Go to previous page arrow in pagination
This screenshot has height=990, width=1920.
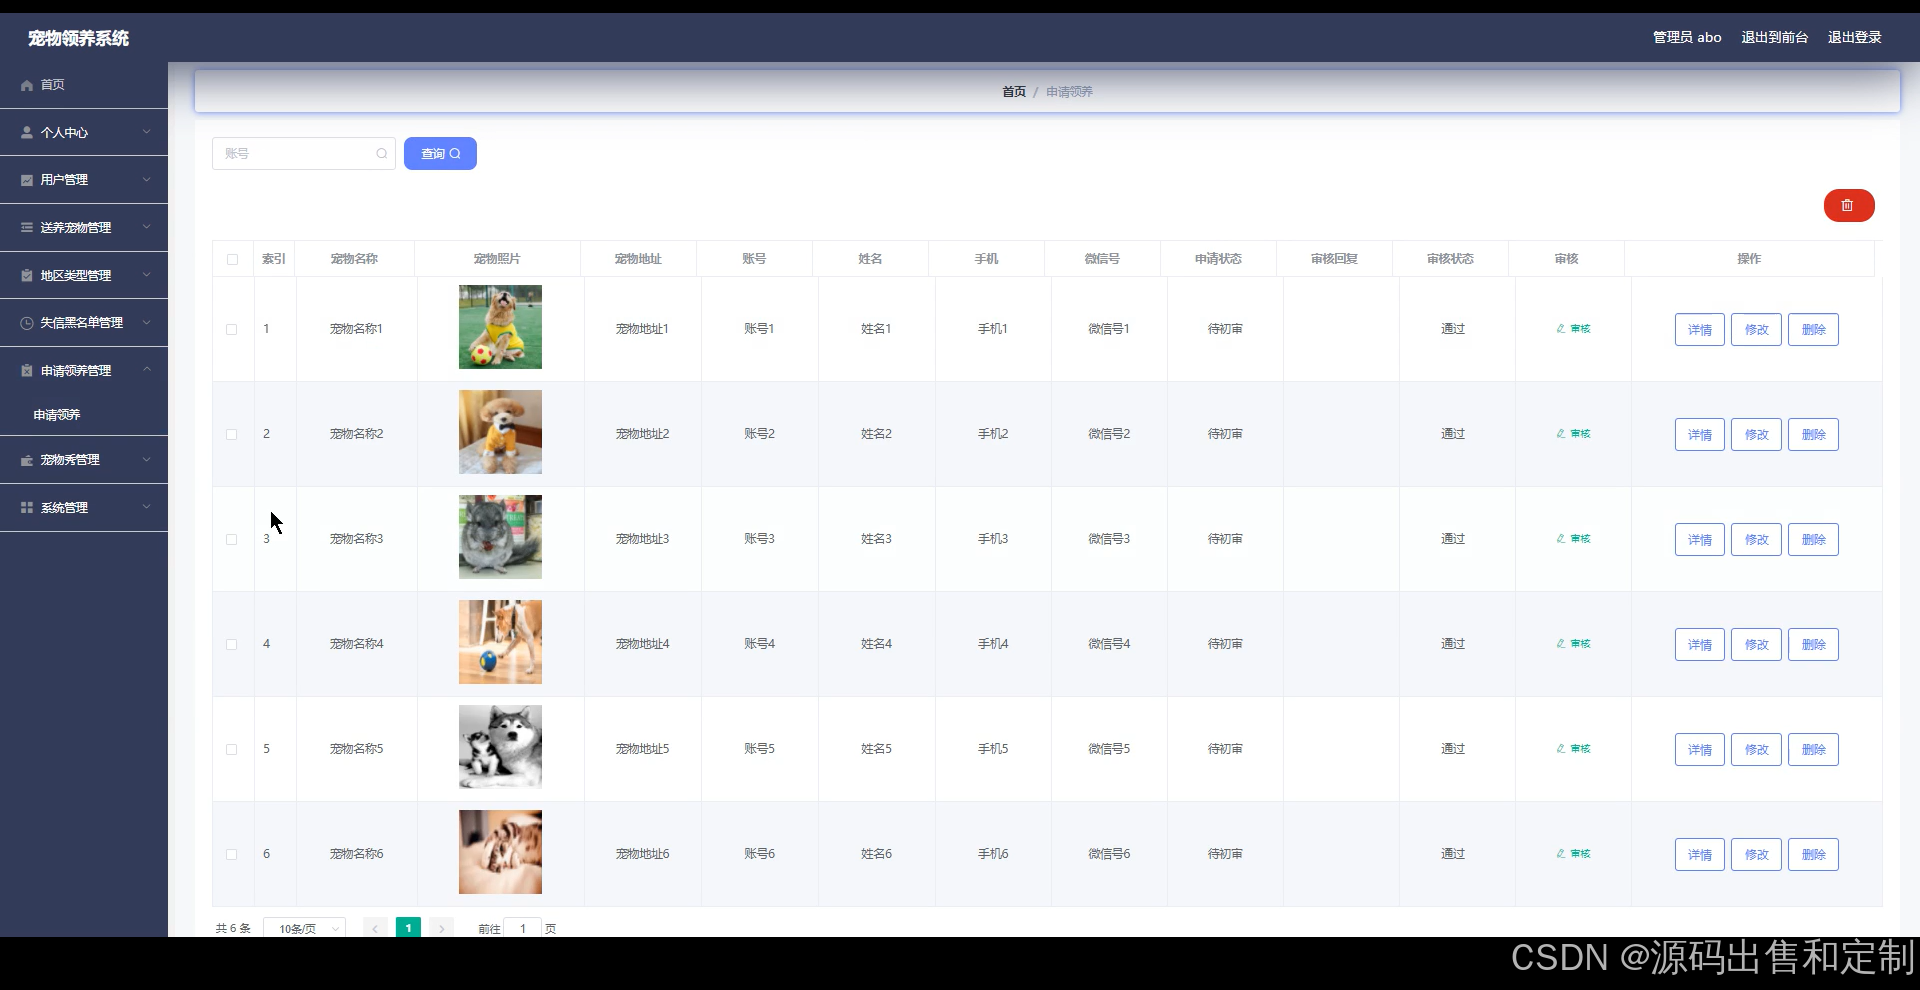pos(375,928)
